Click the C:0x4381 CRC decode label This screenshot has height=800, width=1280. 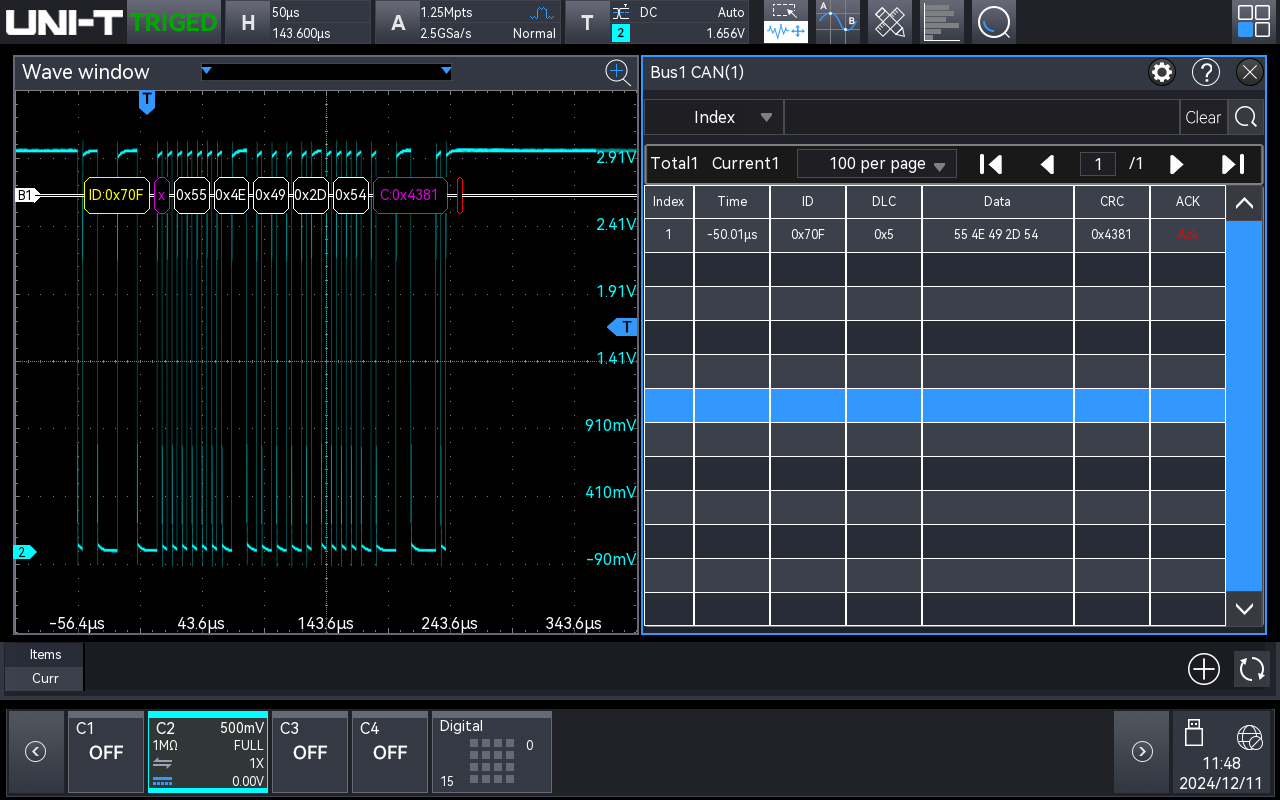(410, 195)
